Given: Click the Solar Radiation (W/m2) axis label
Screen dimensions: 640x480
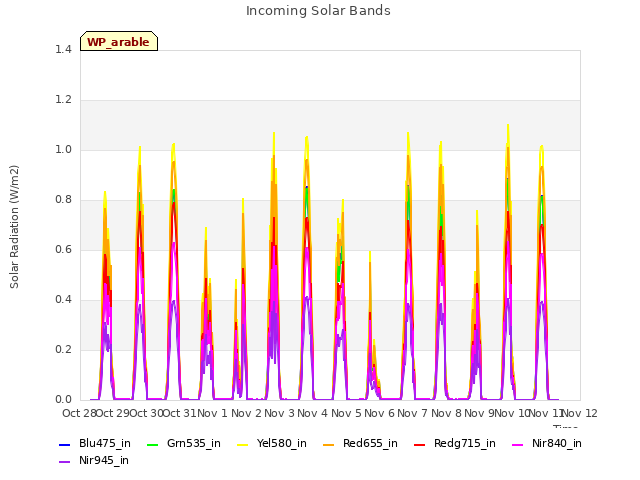Looking at the screenshot, I should (14, 227).
